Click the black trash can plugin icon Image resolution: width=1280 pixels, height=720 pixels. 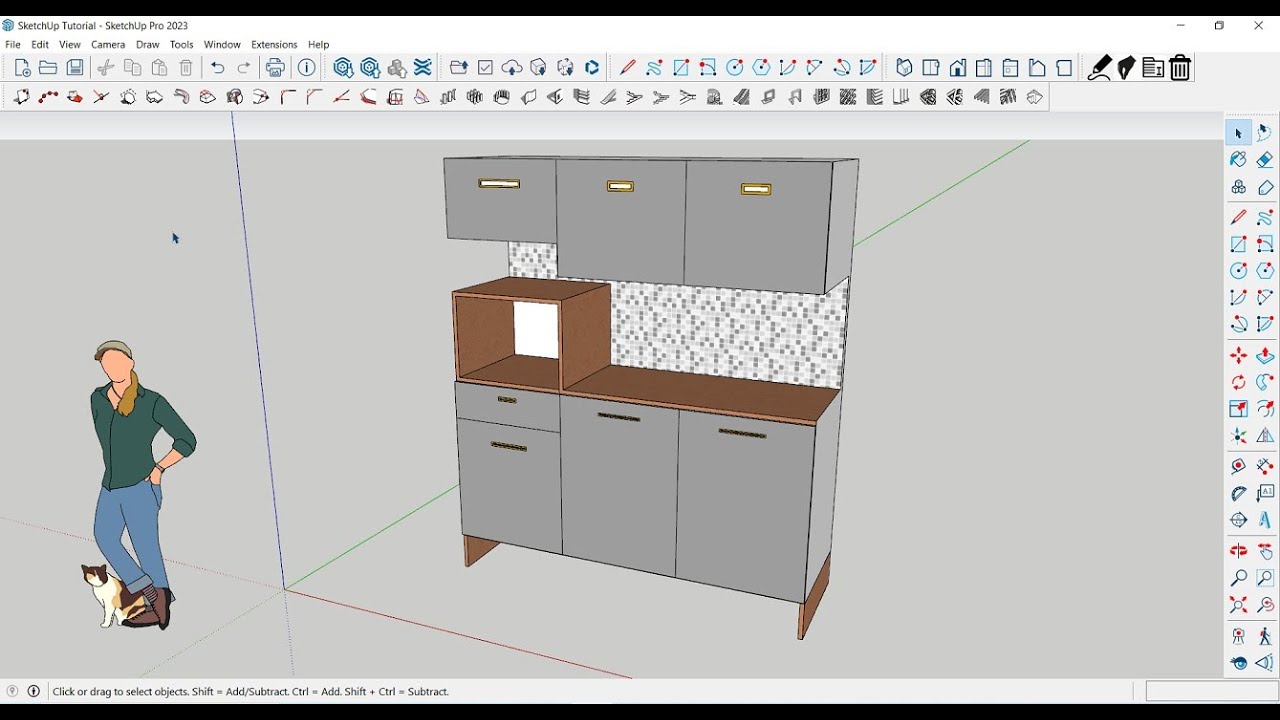pyautogui.click(x=1180, y=68)
